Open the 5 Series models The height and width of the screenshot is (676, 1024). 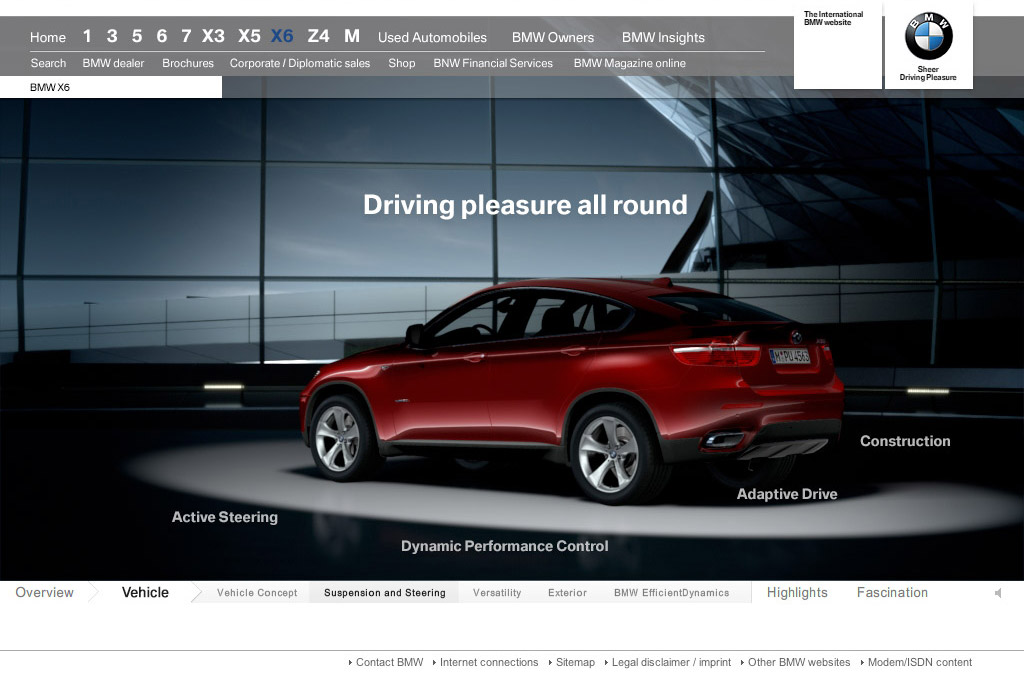click(136, 36)
